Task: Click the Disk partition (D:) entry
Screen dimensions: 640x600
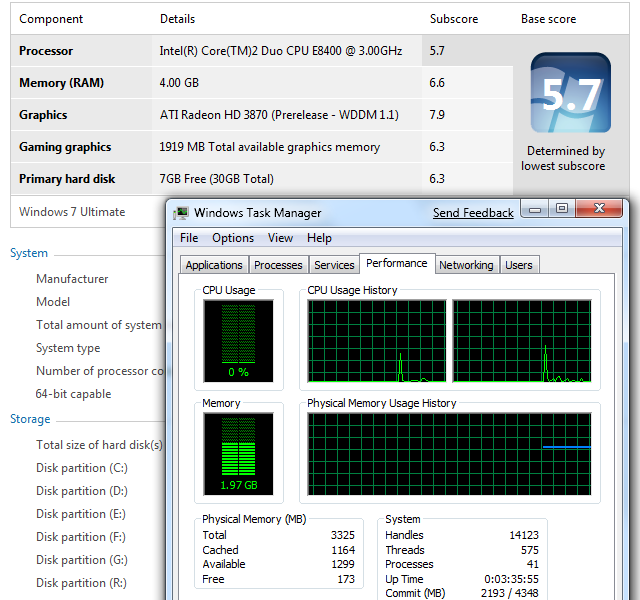Action: click(82, 491)
